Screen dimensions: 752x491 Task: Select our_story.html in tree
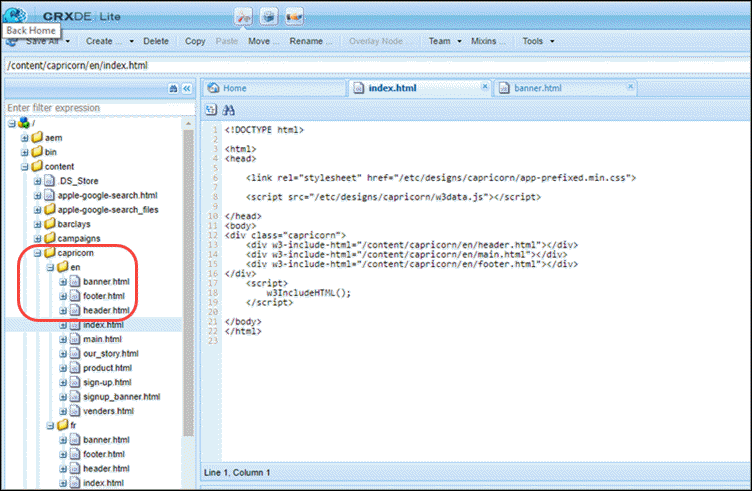pos(111,353)
